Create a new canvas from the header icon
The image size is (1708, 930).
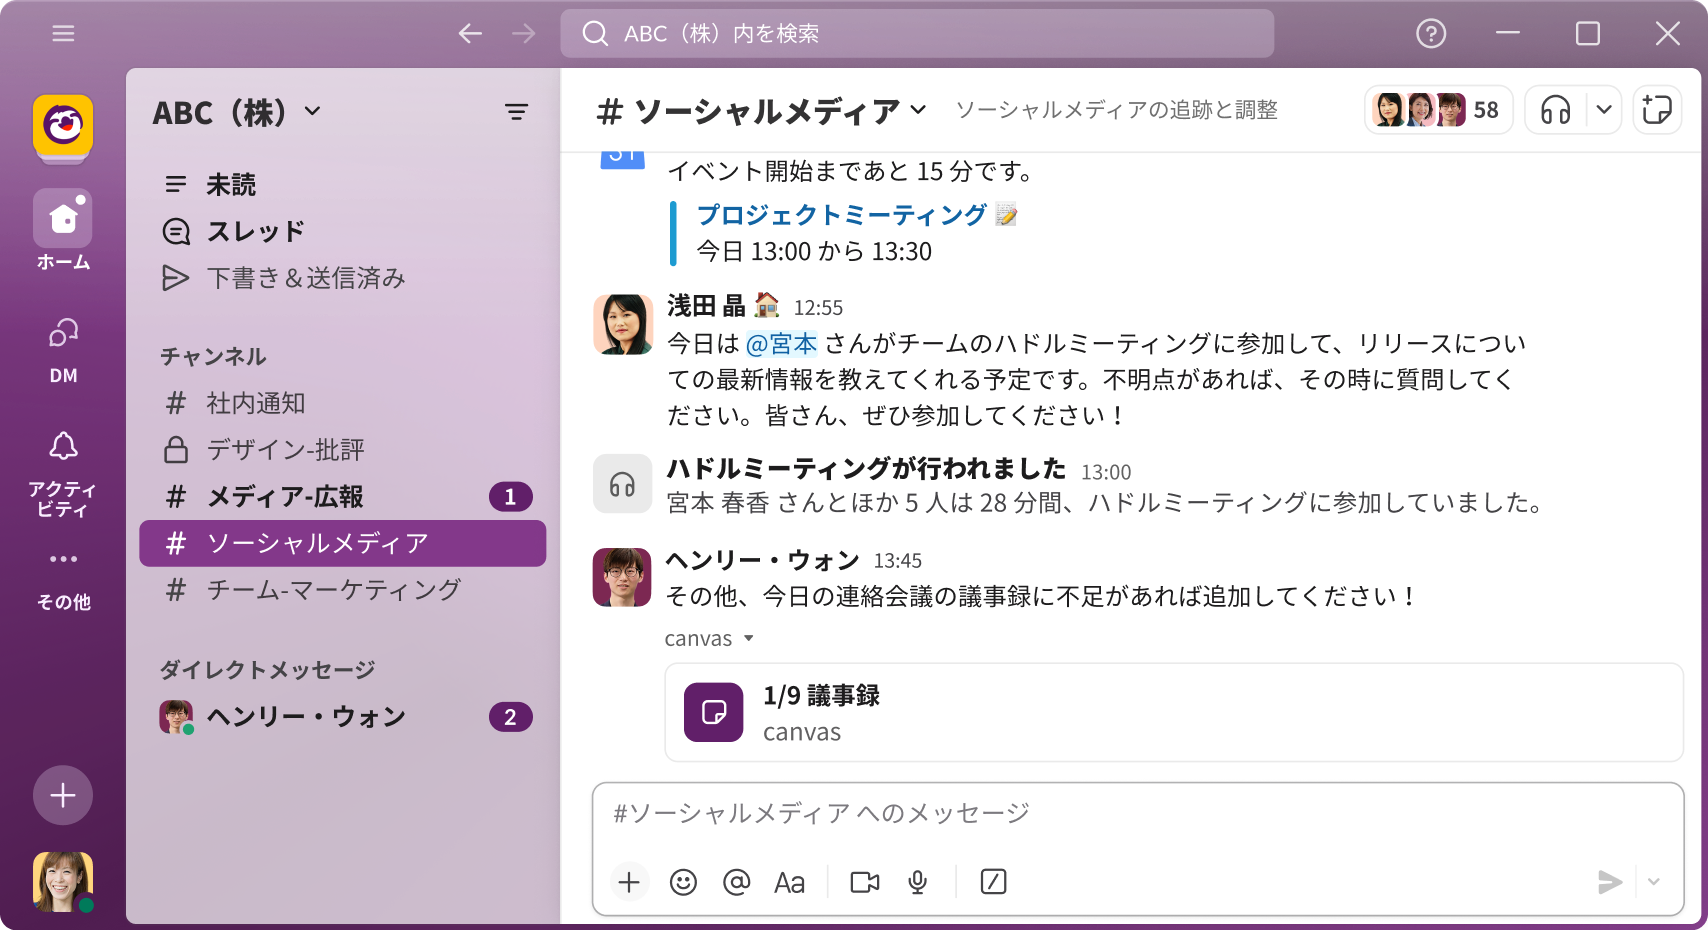click(x=1657, y=110)
